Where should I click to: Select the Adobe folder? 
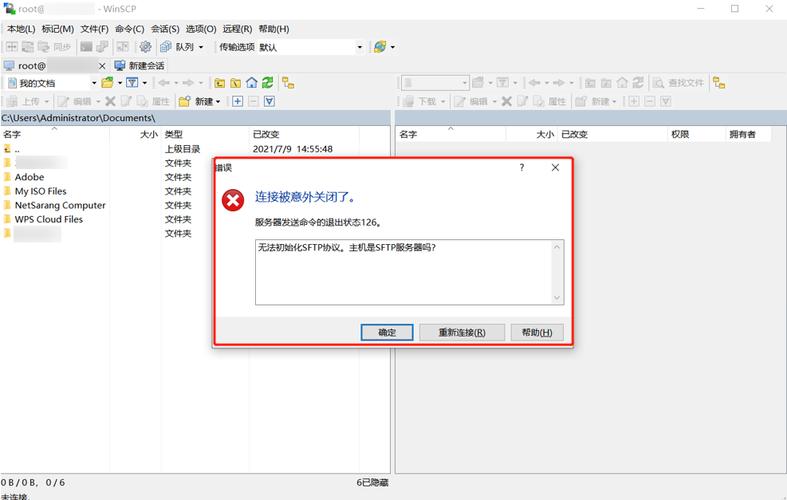tap(29, 177)
